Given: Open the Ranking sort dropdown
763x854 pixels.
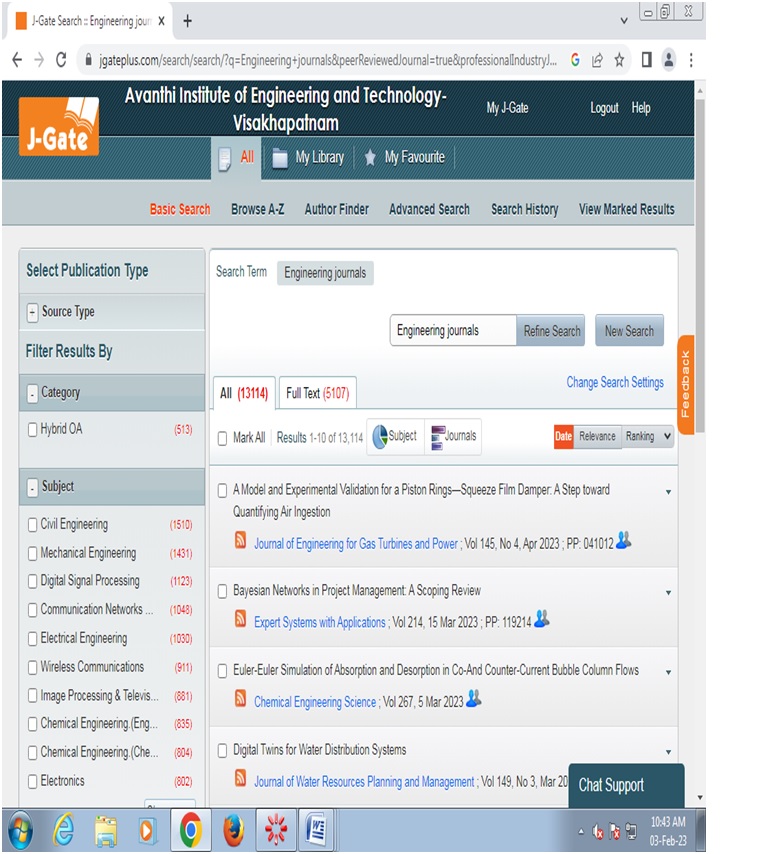Looking at the screenshot, I should 647,437.
